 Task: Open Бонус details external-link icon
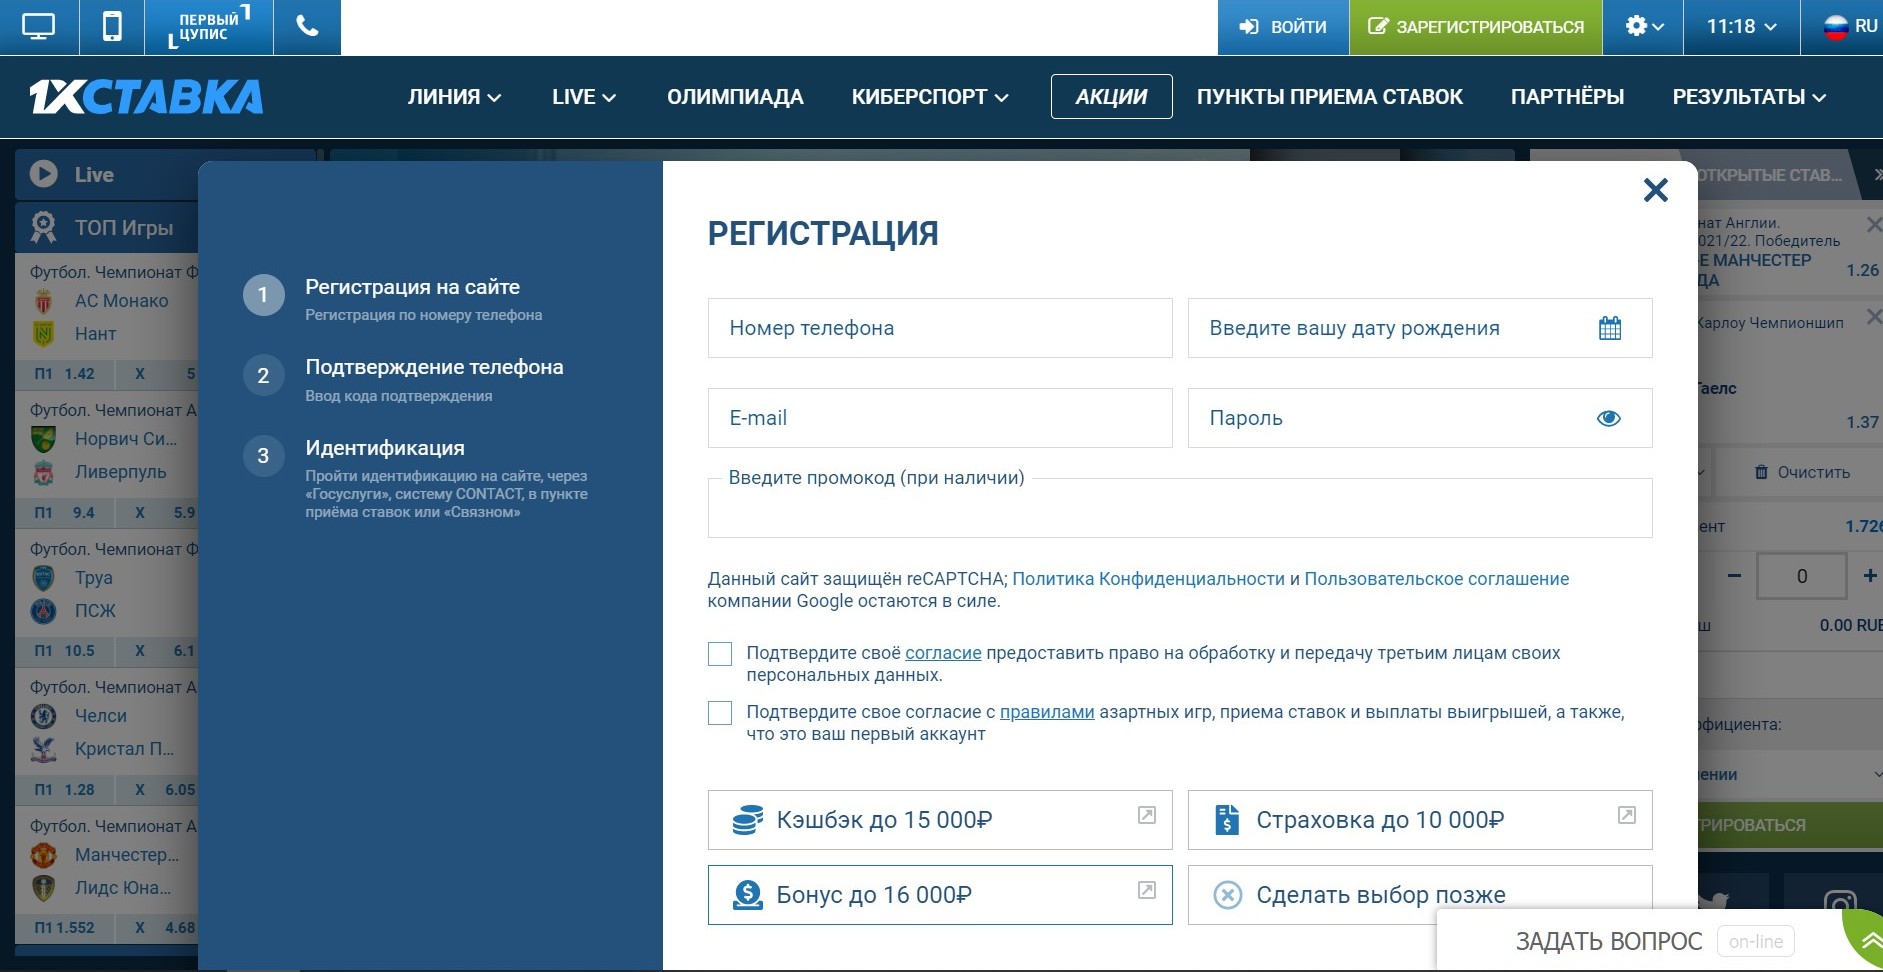click(1147, 890)
